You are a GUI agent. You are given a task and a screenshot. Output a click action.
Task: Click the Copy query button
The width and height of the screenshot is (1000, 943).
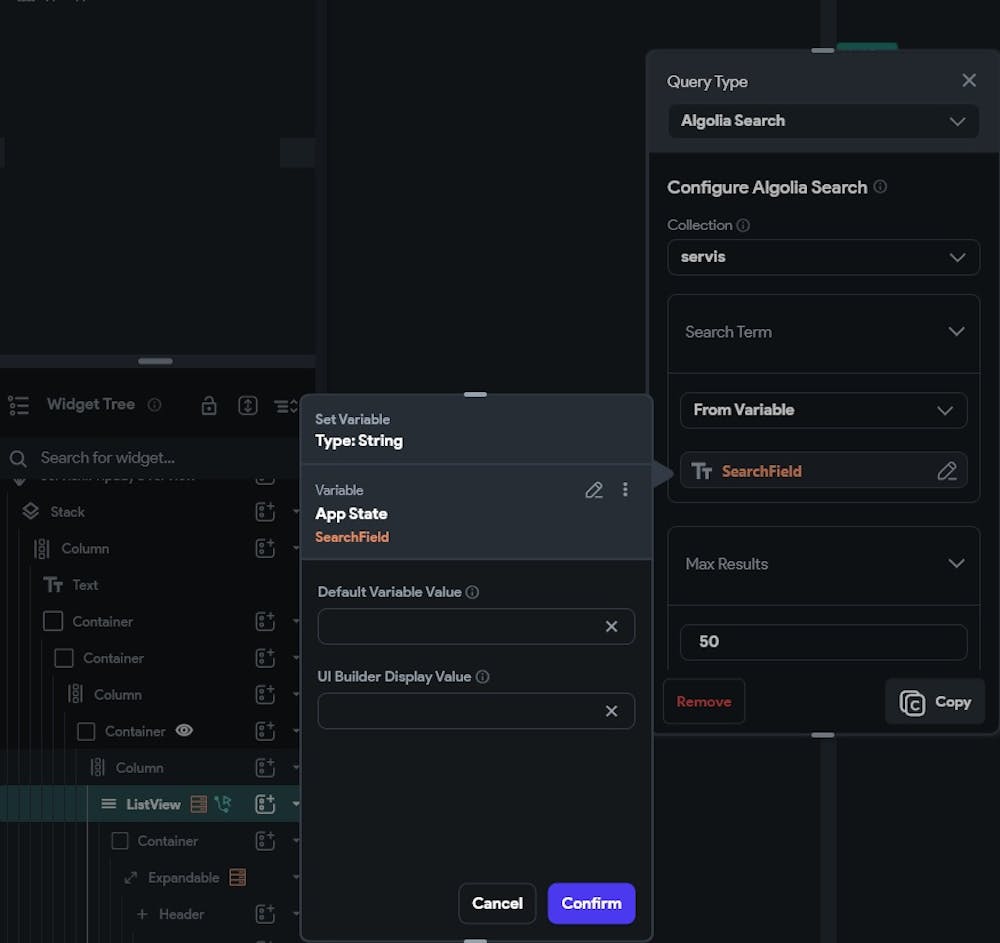[x=935, y=701]
